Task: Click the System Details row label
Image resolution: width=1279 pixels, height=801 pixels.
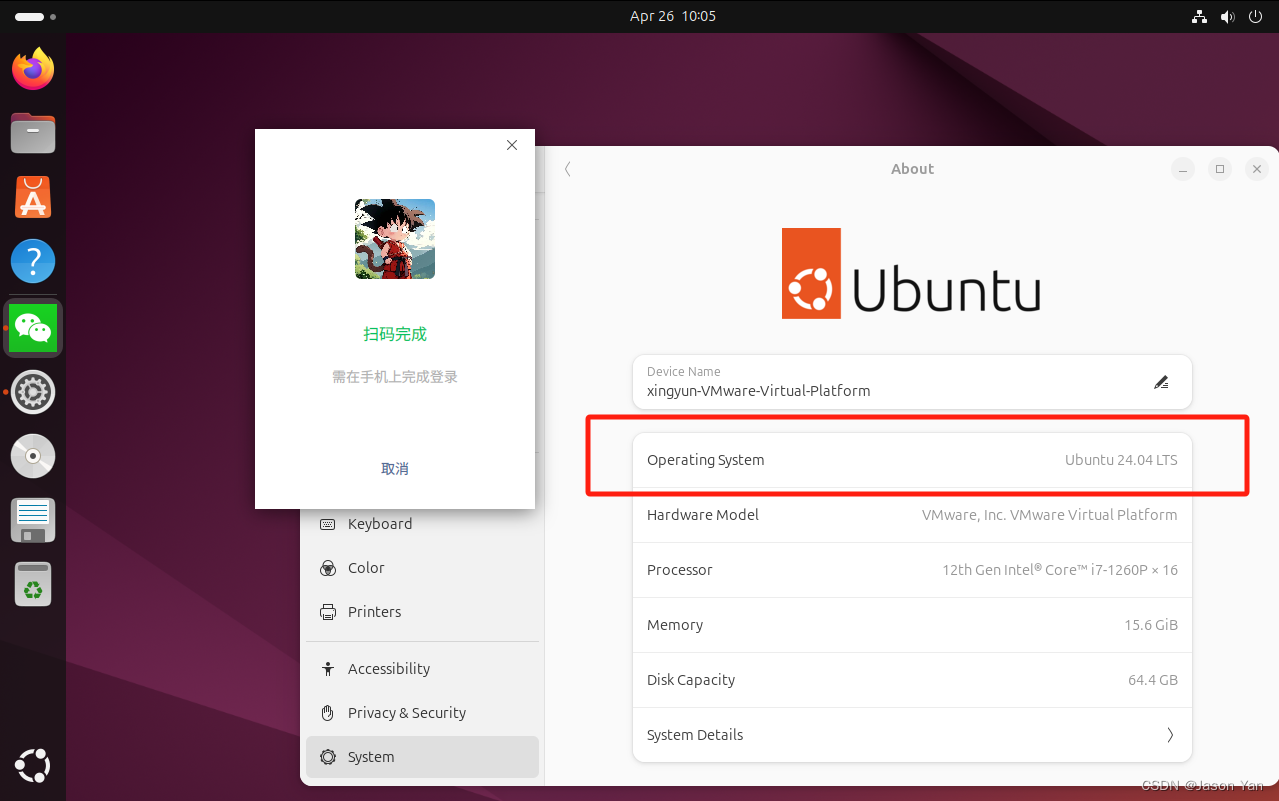Action: pyautogui.click(x=695, y=735)
